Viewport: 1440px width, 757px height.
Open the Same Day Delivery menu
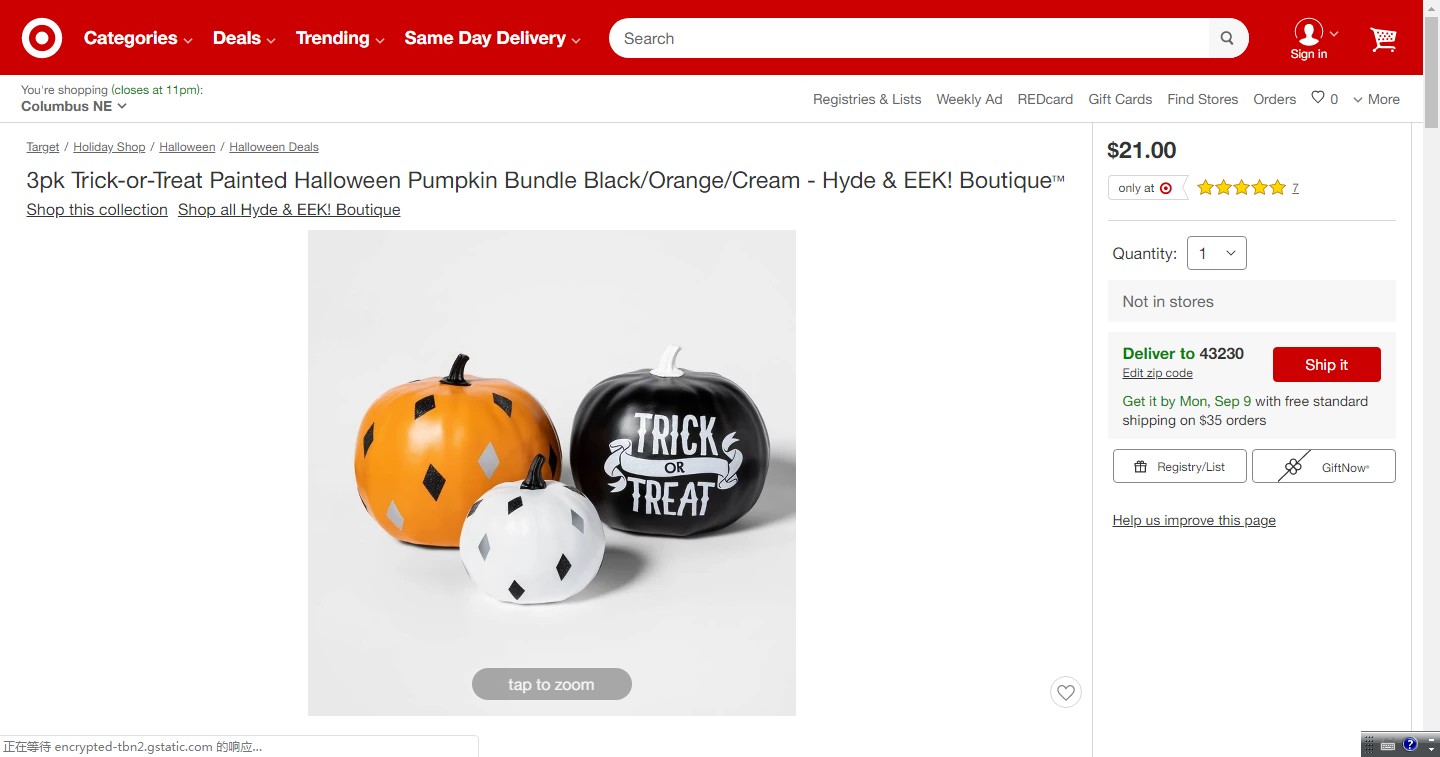(x=492, y=39)
